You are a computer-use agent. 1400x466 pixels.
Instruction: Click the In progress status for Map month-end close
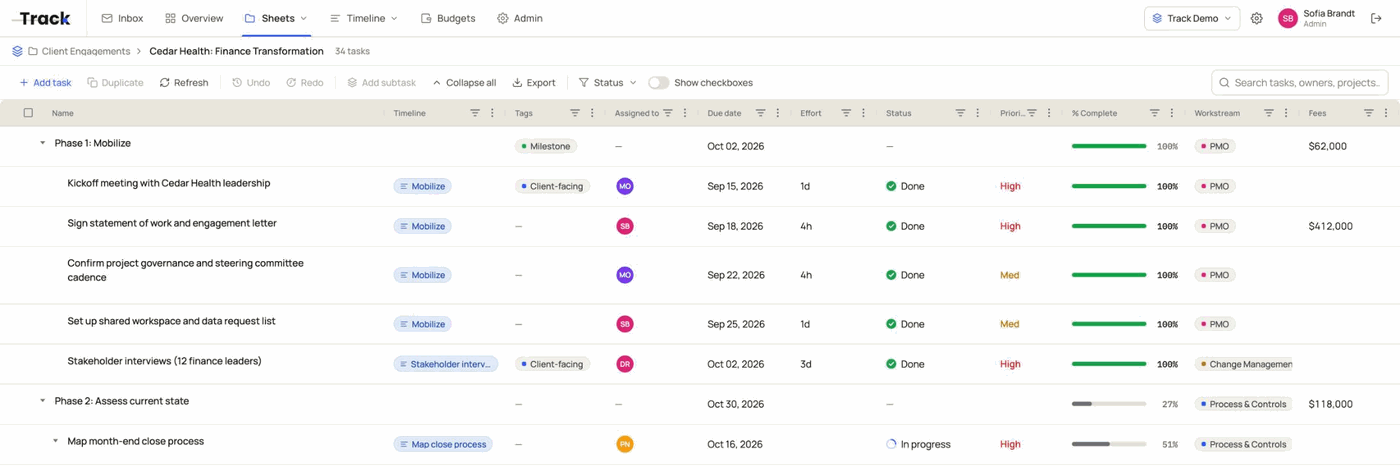(x=918, y=444)
